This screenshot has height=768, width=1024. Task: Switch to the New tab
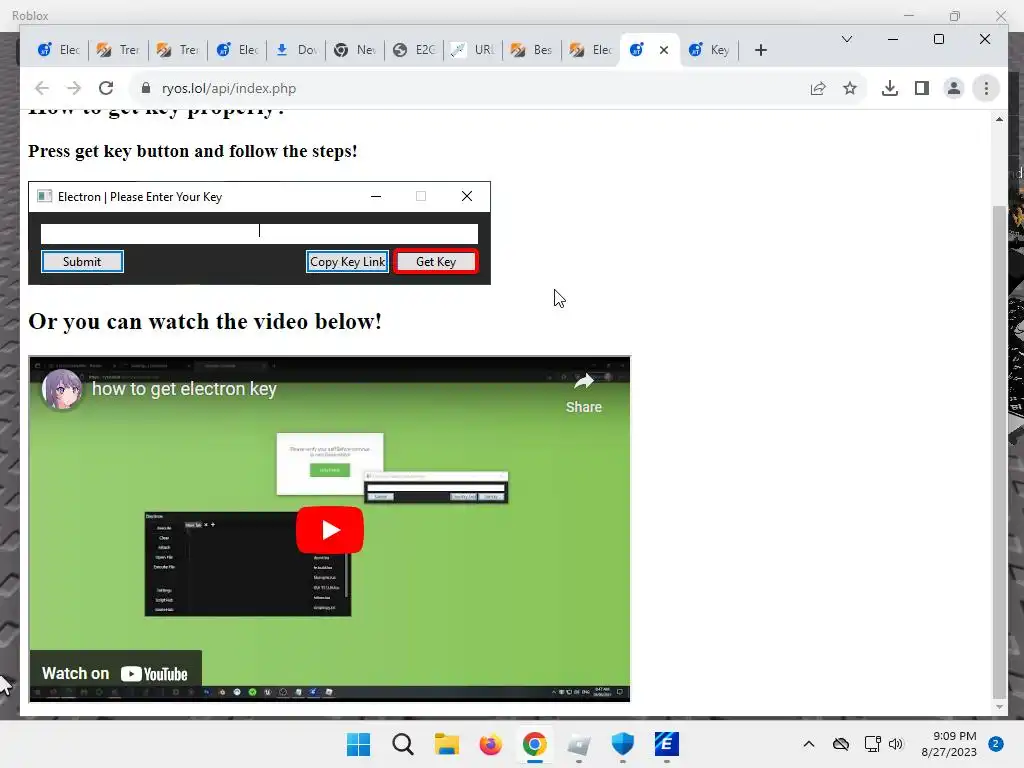[355, 50]
